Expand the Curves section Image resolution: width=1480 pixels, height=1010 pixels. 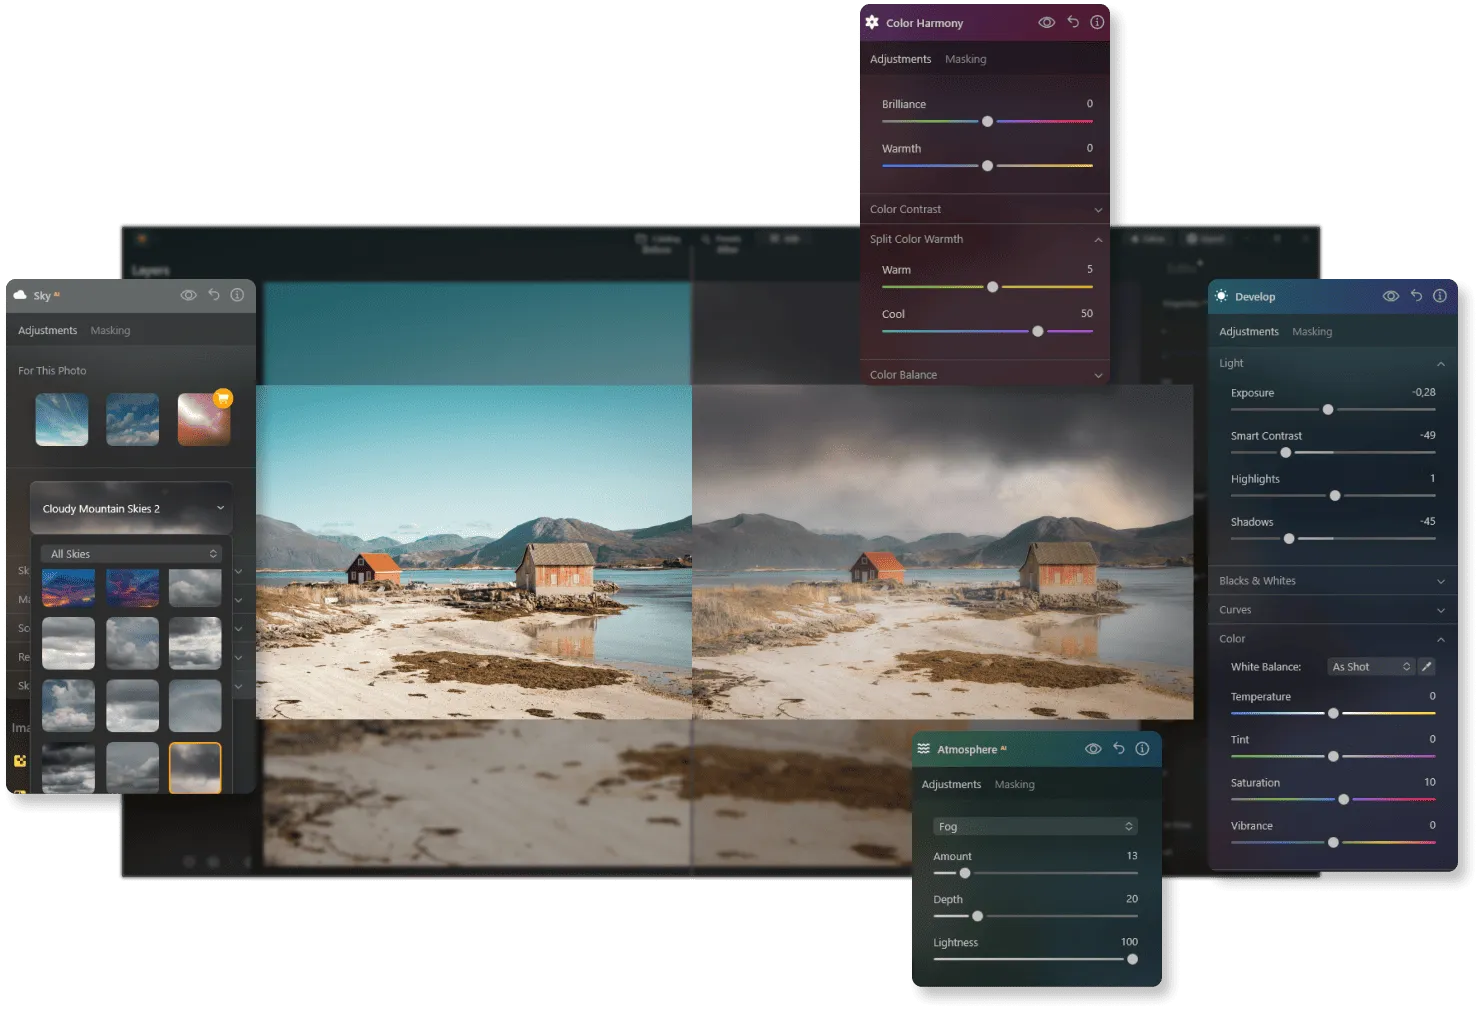coord(1331,610)
